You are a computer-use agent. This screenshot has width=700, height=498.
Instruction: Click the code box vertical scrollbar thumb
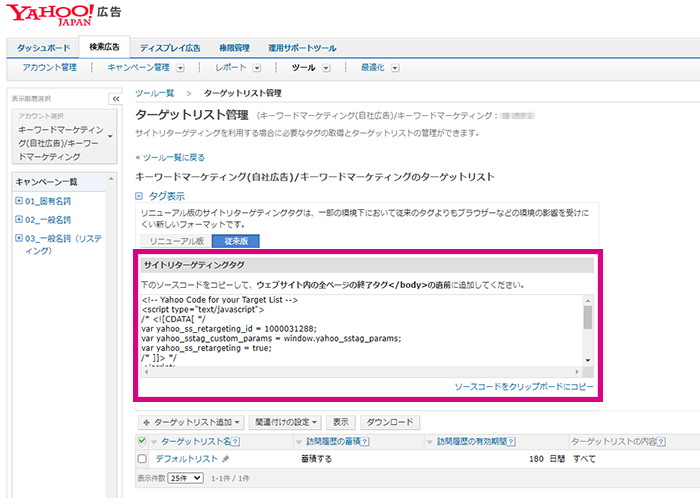coord(588,317)
